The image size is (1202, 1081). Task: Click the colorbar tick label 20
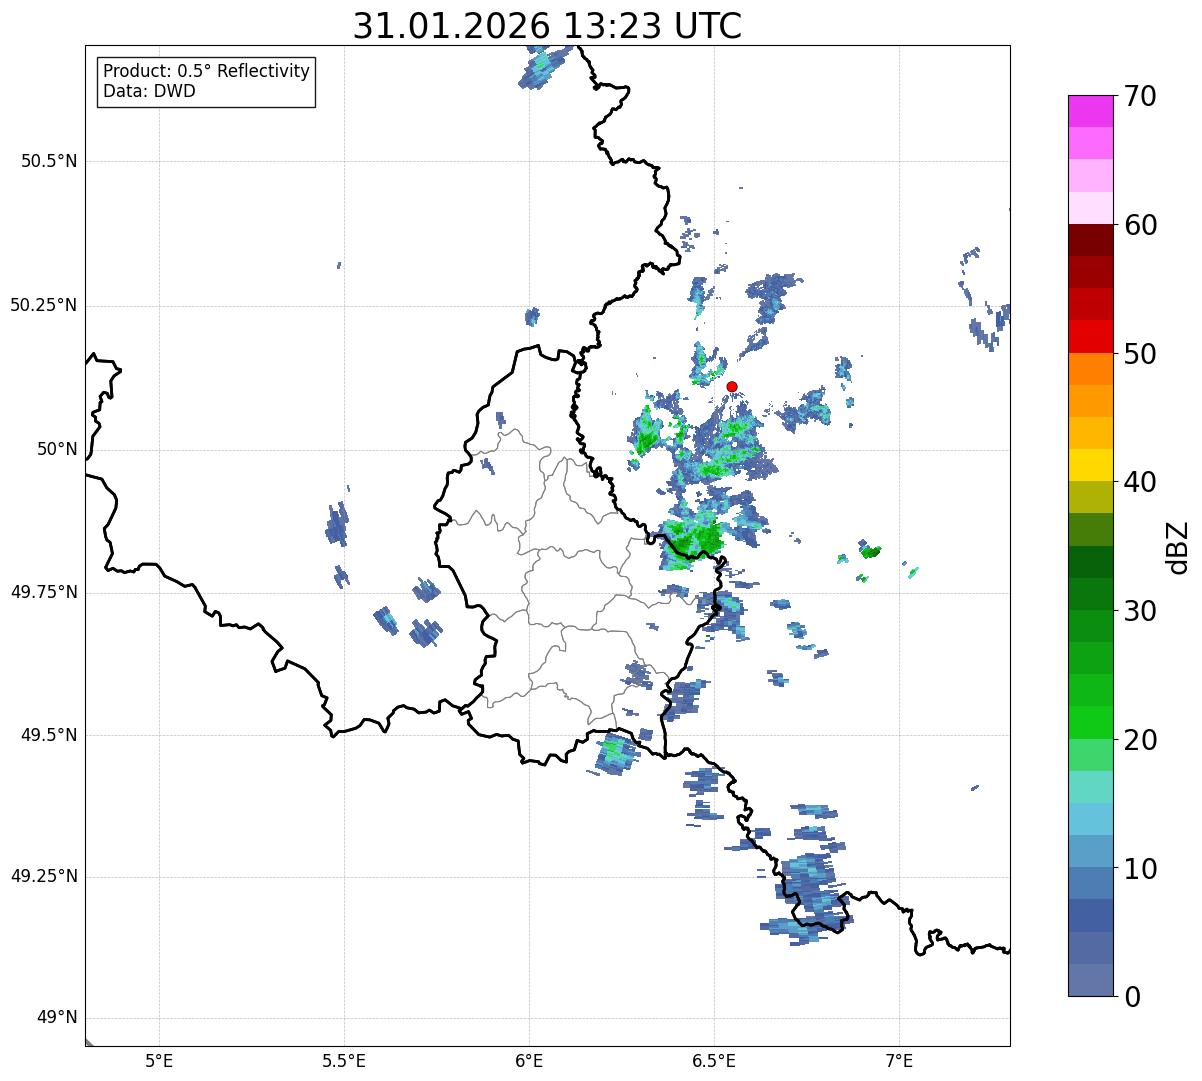[x=1140, y=740]
